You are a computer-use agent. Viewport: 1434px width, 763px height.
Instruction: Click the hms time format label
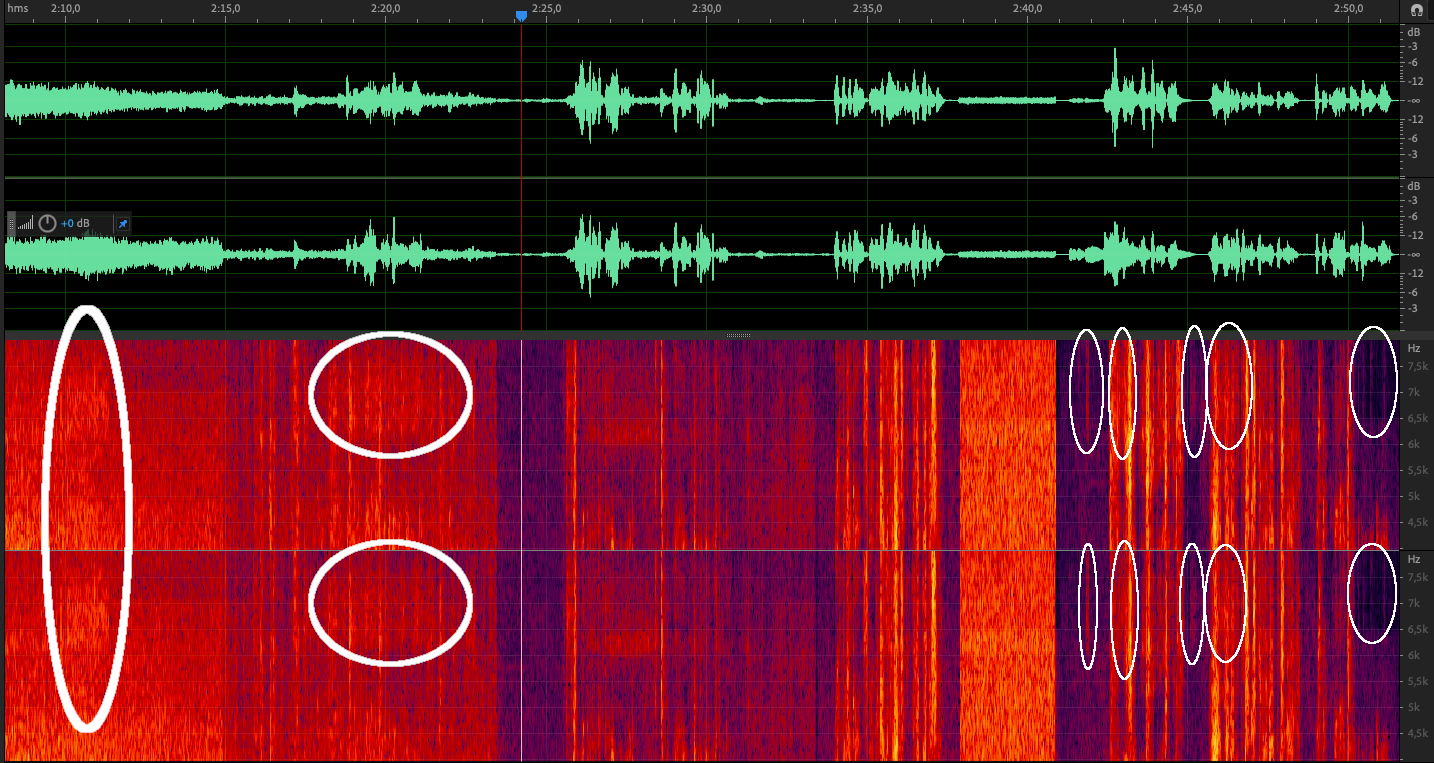tap(18, 8)
